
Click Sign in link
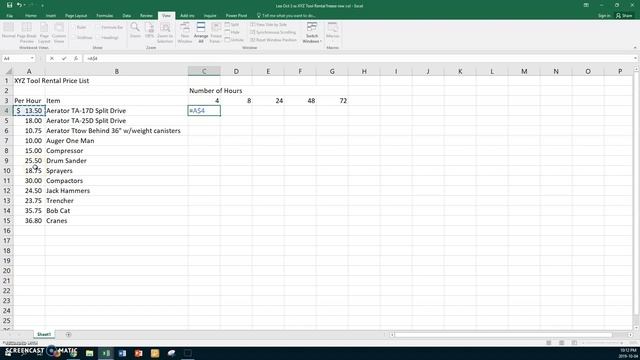604,16
